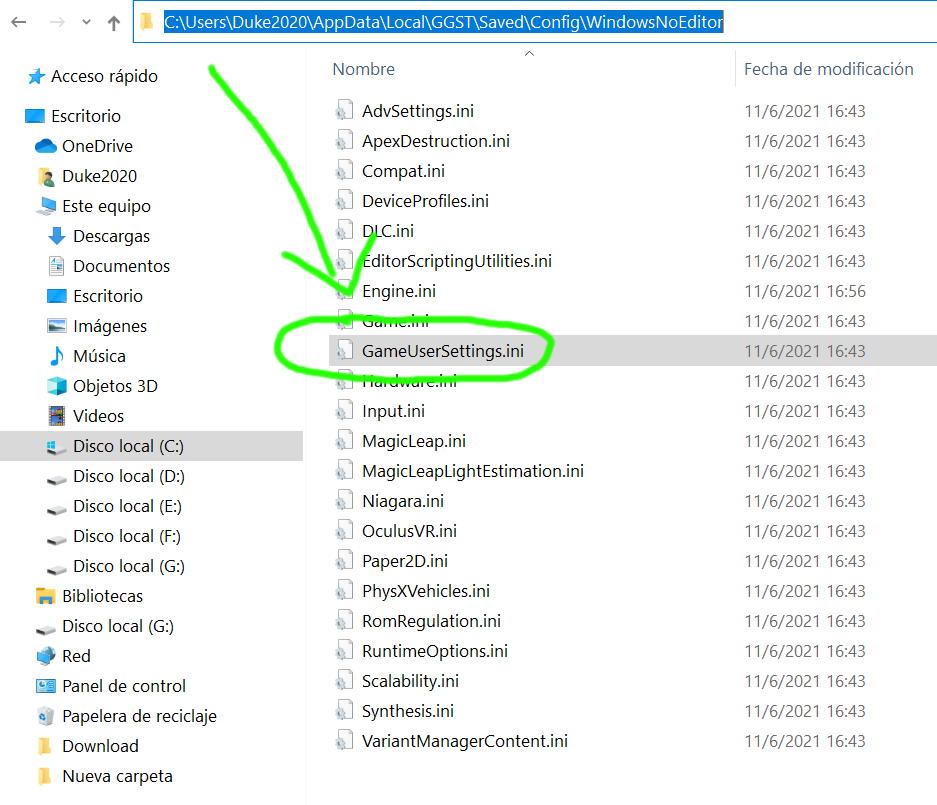The height and width of the screenshot is (805, 937).
Task: Click the Objetos 3D cube icon
Action: point(57,386)
